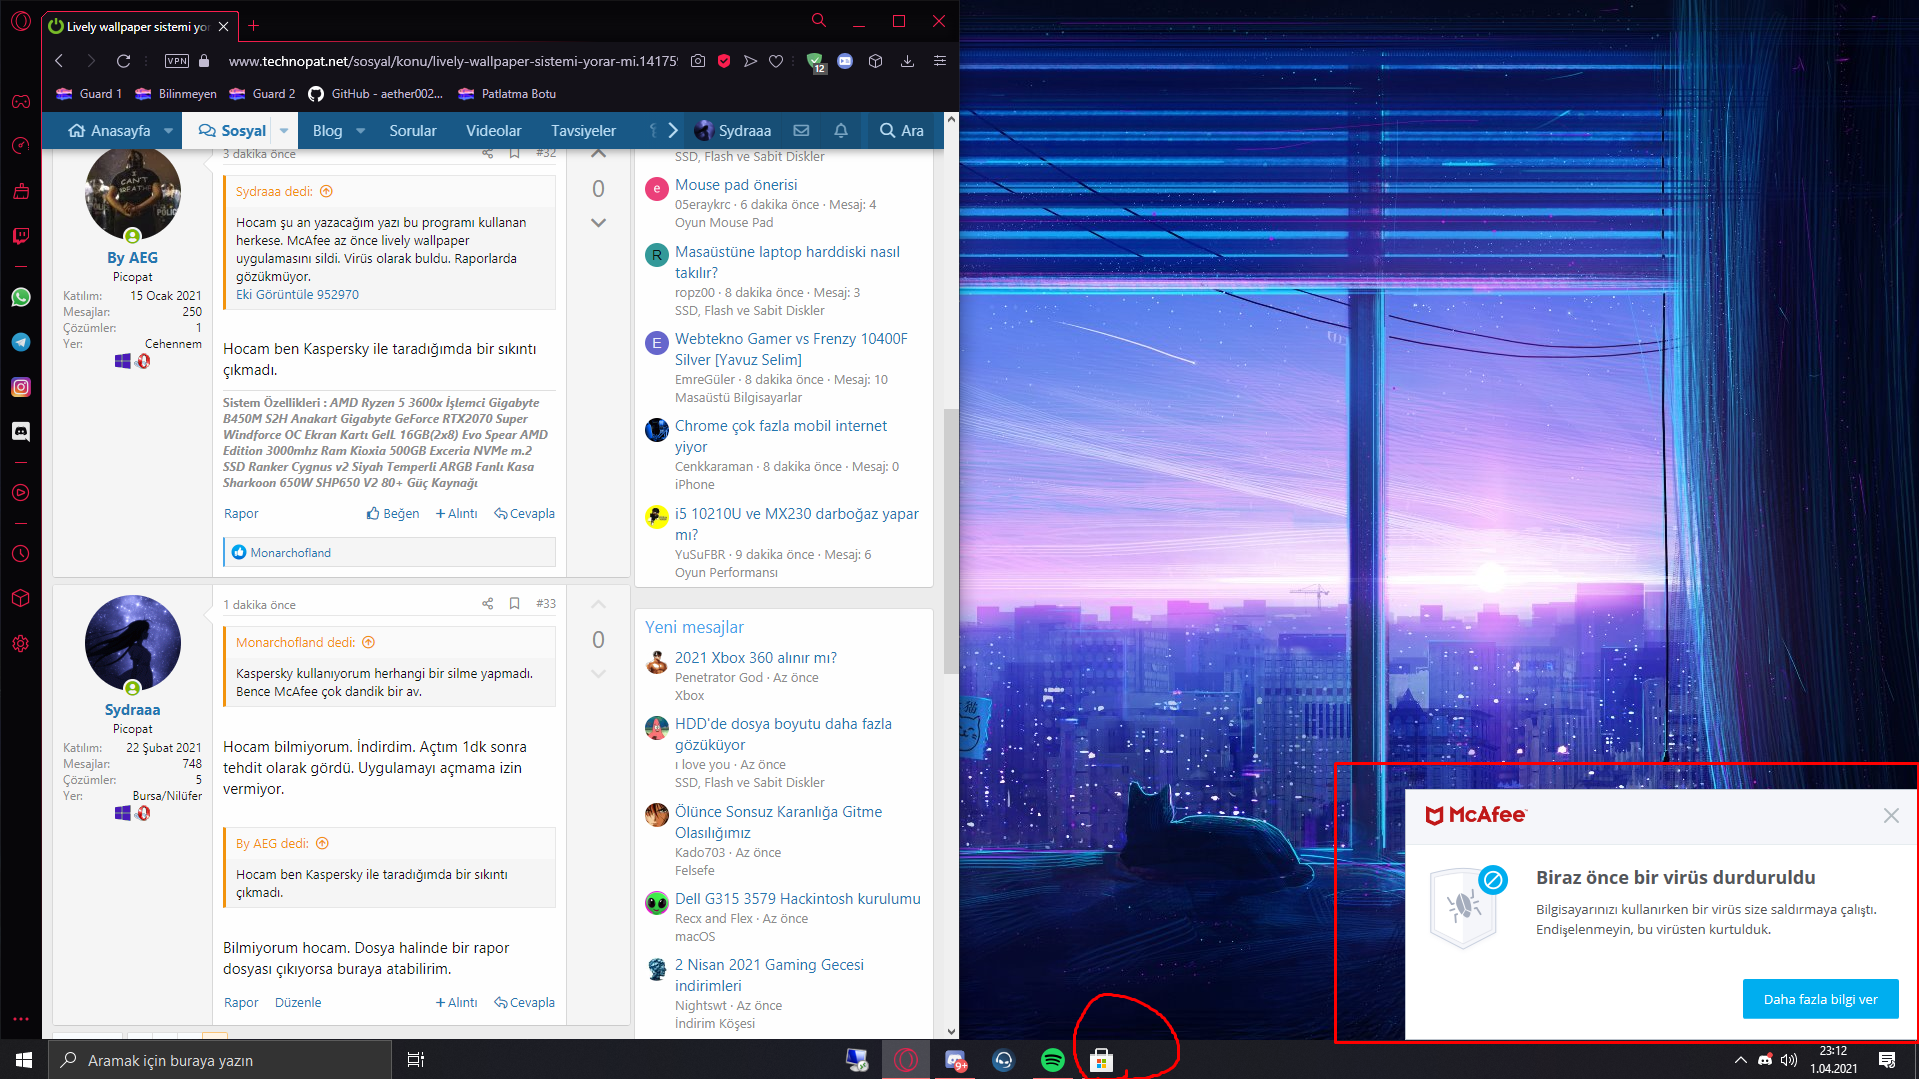Share post #33

click(488, 604)
